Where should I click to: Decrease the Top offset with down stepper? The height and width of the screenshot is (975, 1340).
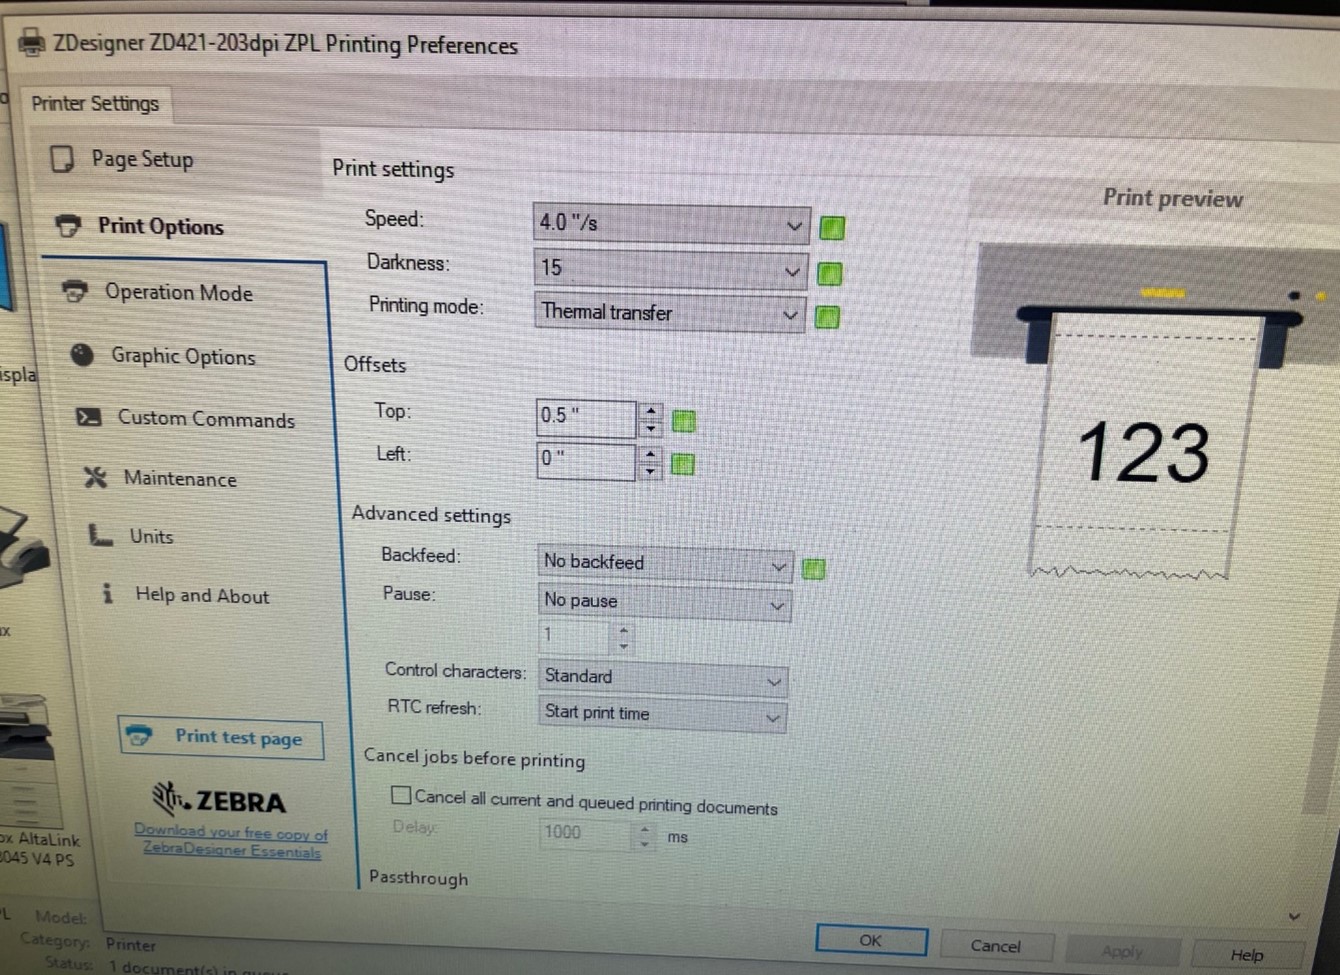tap(650, 428)
